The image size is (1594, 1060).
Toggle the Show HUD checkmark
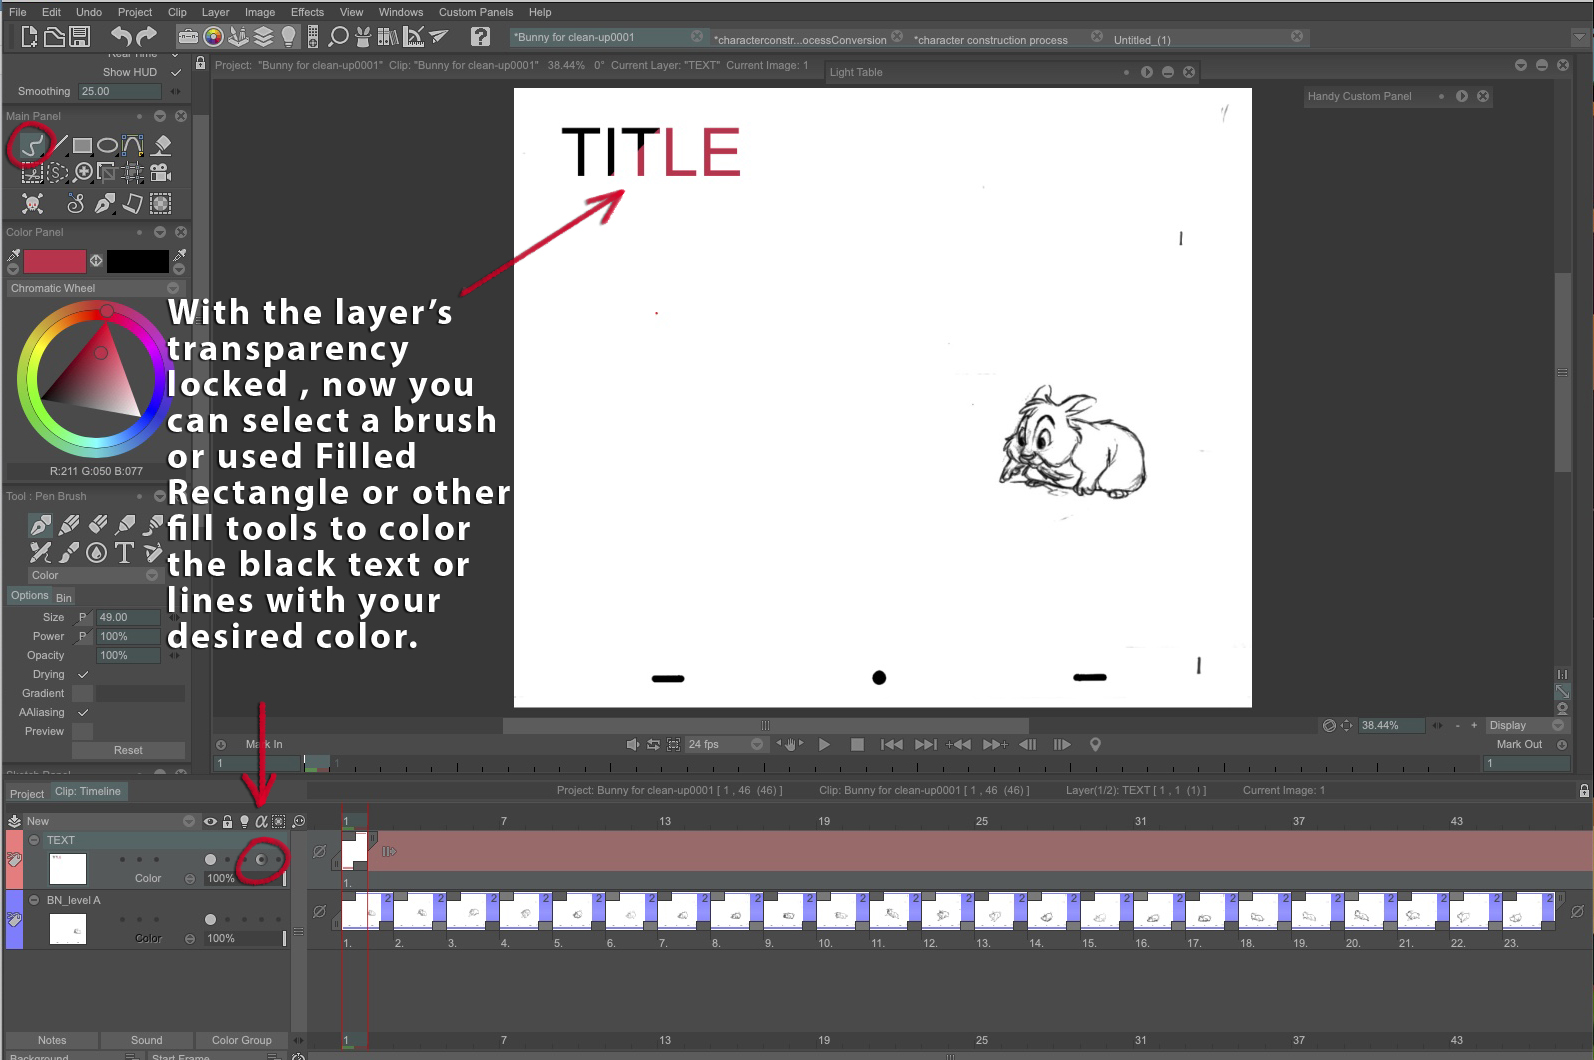pos(176,72)
